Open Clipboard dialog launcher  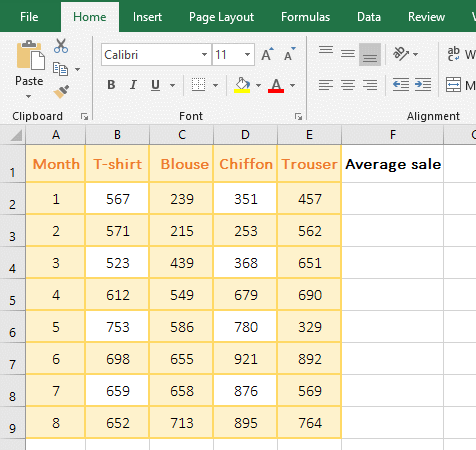point(84,116)
